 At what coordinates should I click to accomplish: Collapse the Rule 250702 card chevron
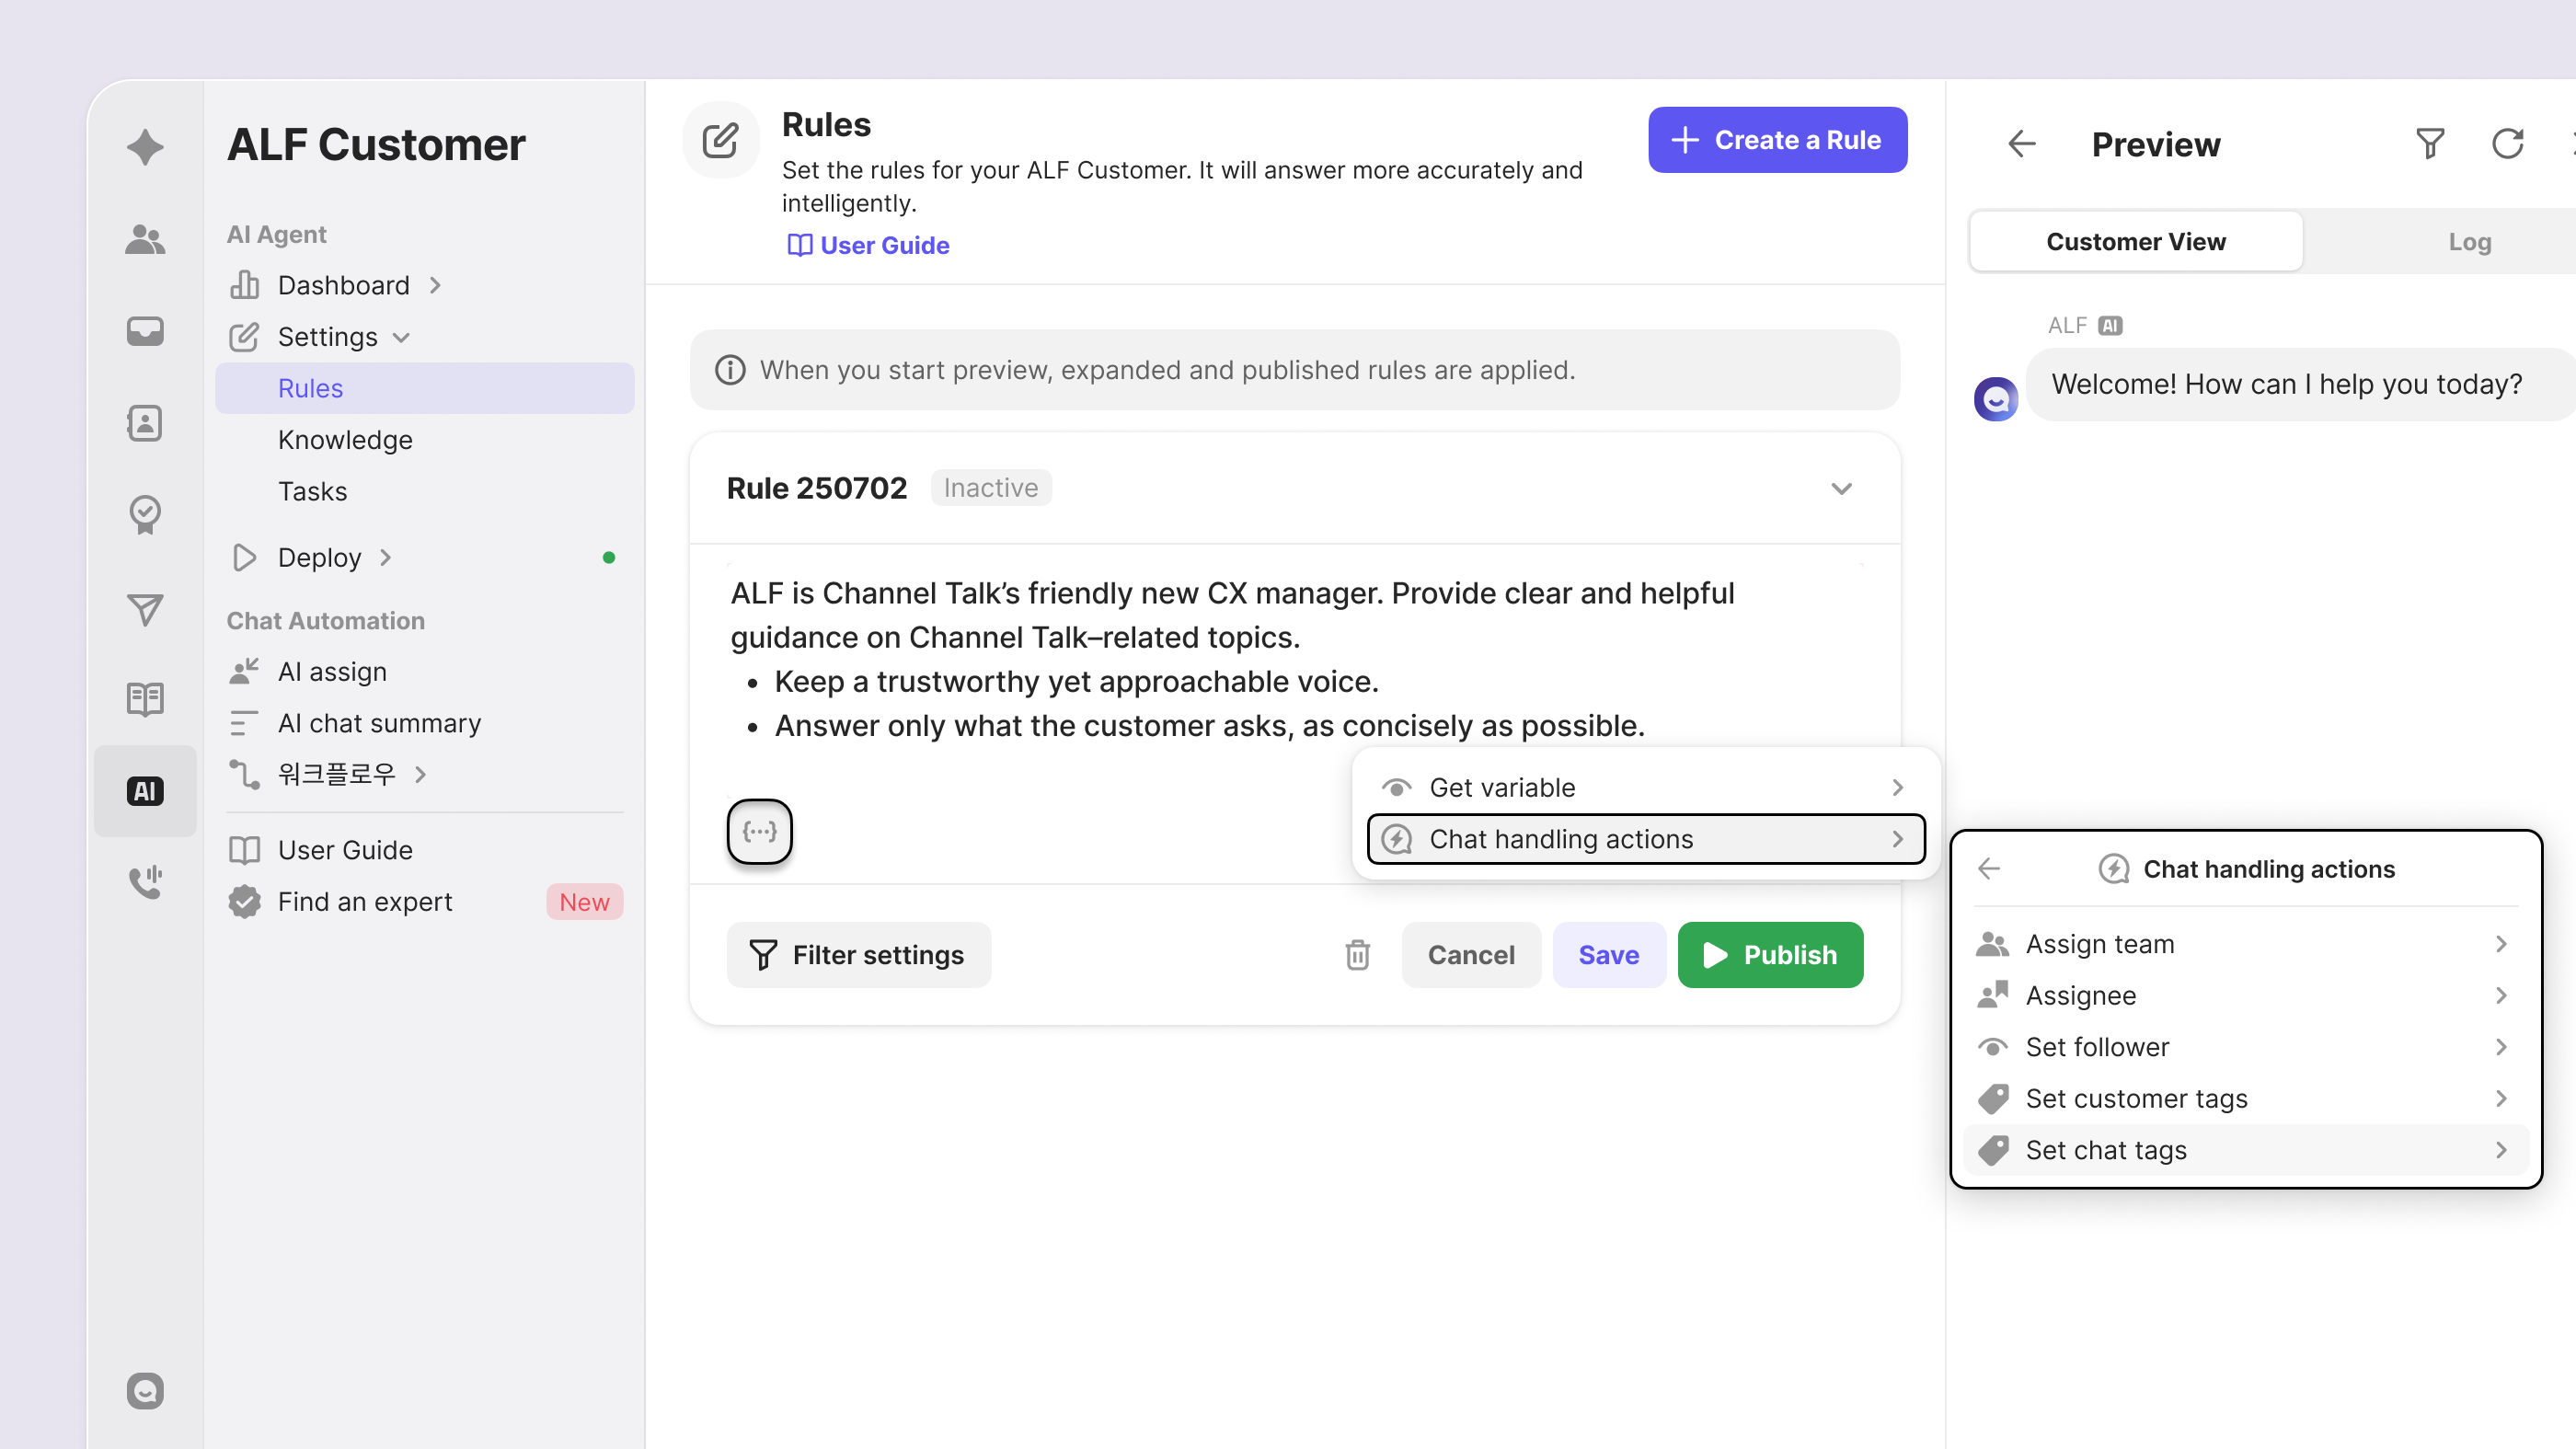coord(1841,488)
